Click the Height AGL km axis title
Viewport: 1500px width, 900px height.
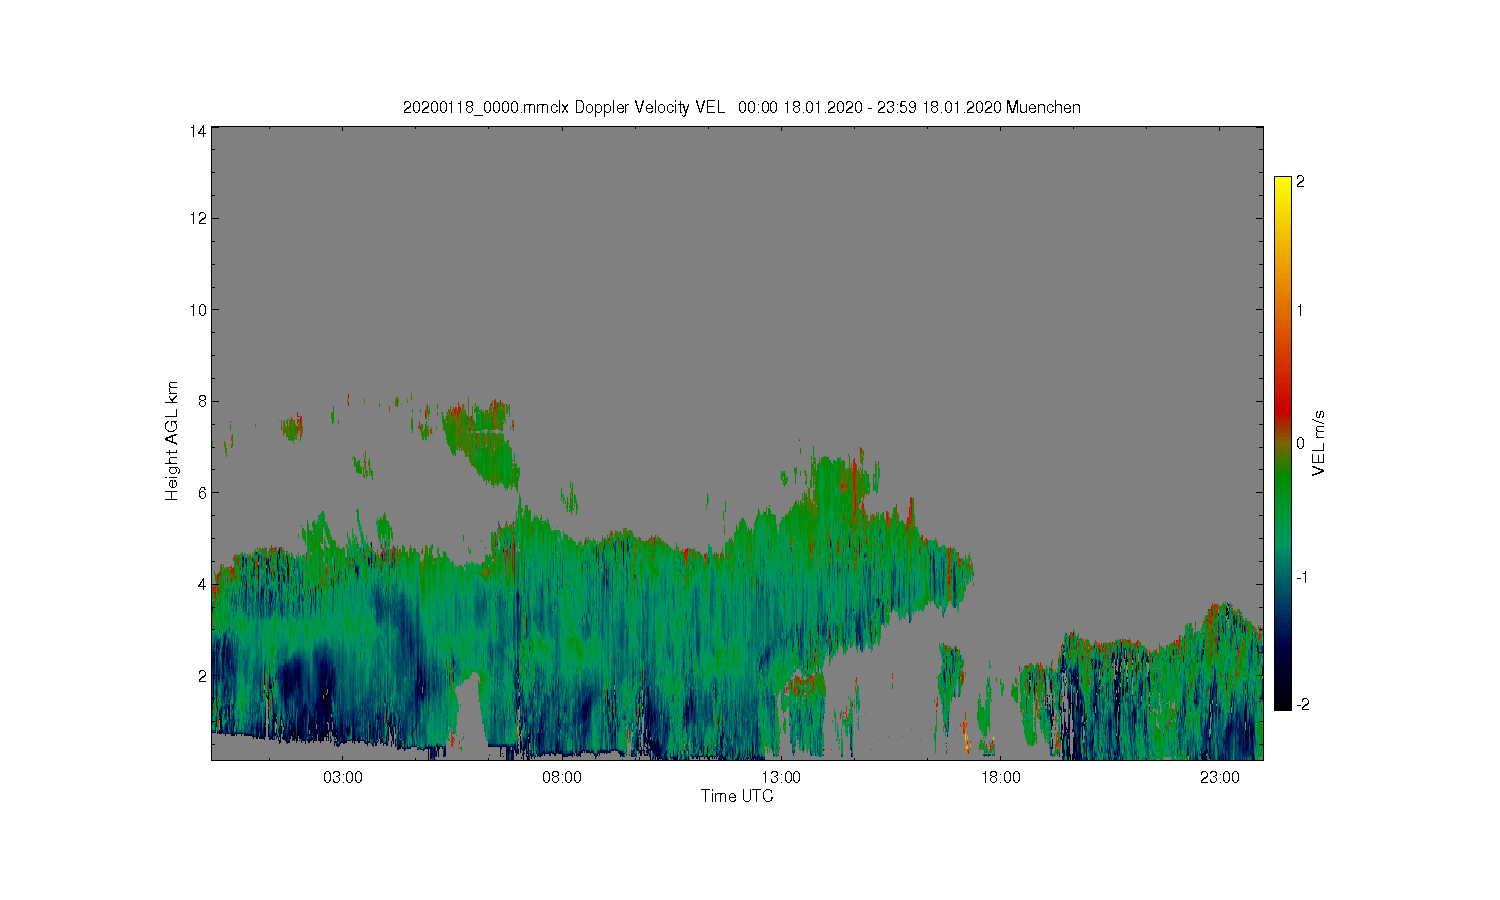[172, 441]
